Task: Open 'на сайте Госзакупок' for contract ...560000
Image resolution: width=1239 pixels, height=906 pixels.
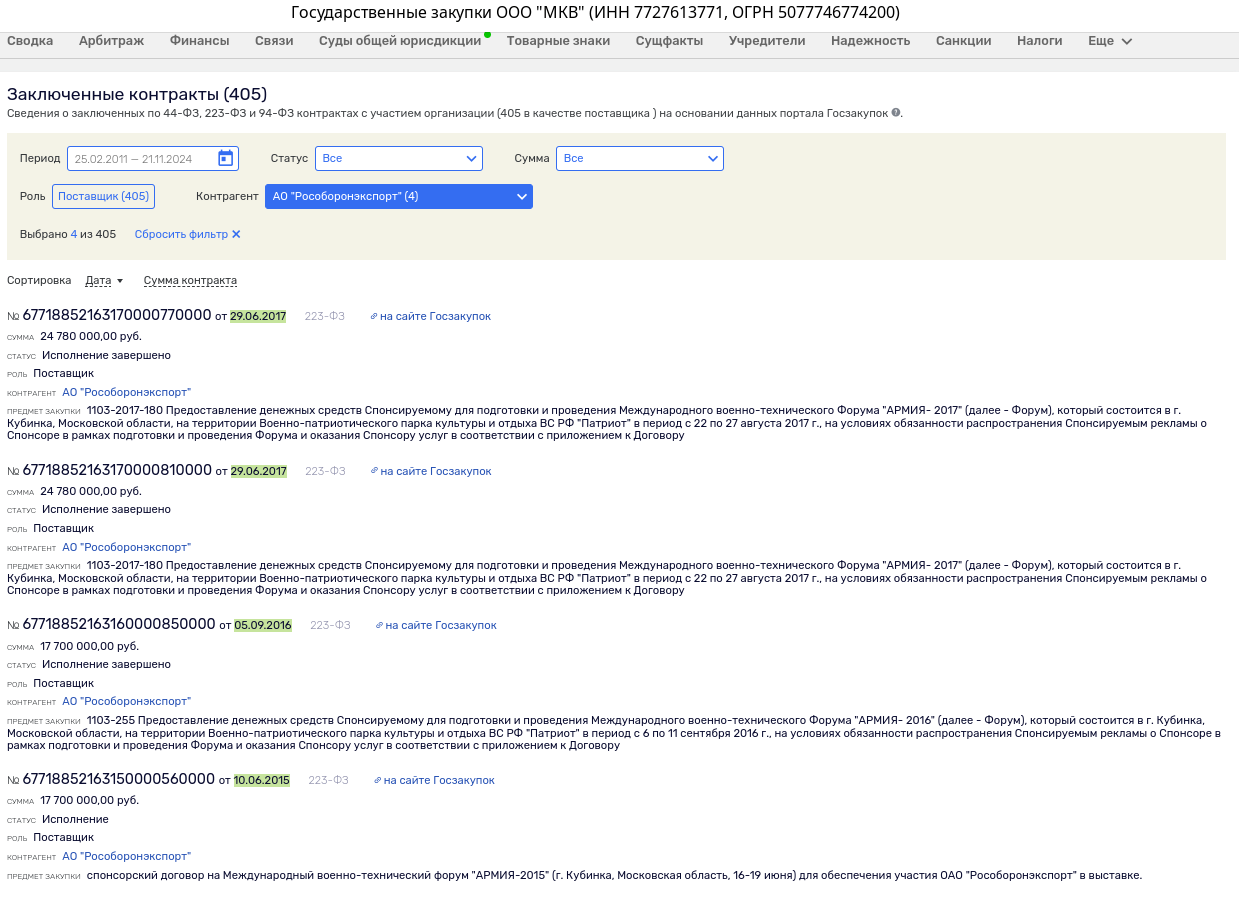Action: pos(439,780)
